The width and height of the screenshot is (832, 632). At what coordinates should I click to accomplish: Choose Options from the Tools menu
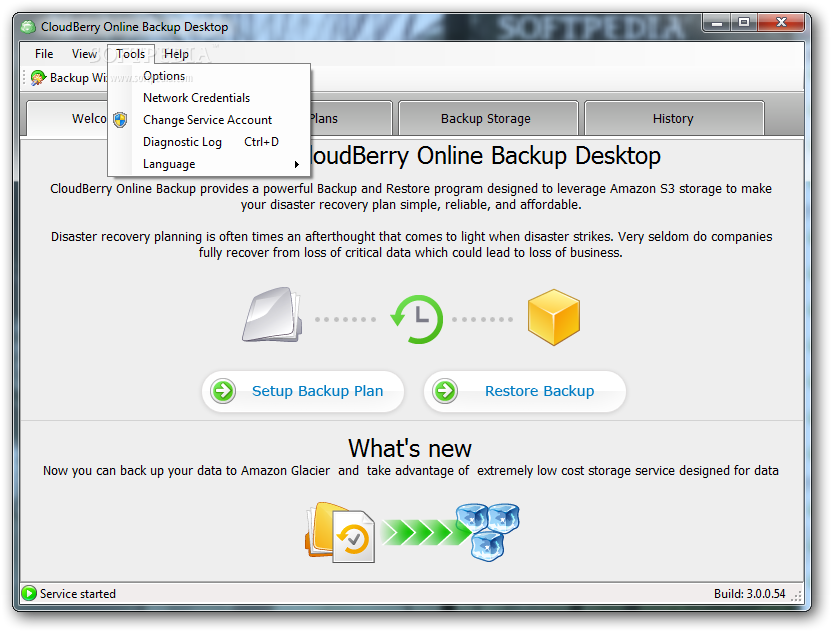coord(209,76)
